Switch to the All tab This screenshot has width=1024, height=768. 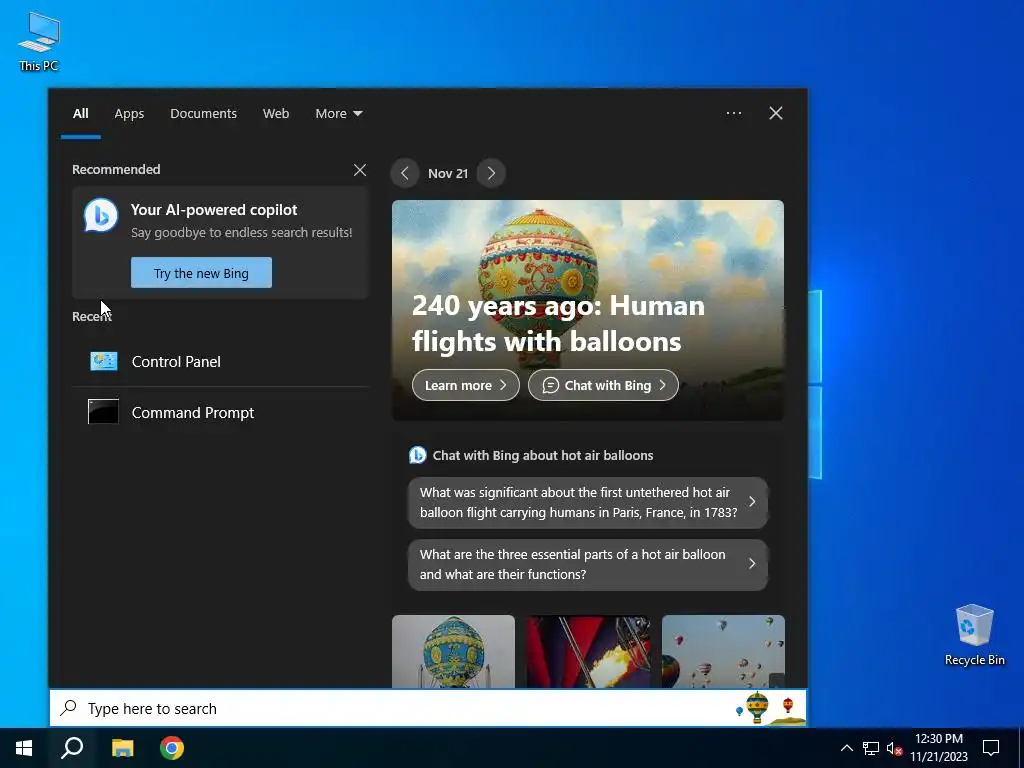click(x=80, y=113)
